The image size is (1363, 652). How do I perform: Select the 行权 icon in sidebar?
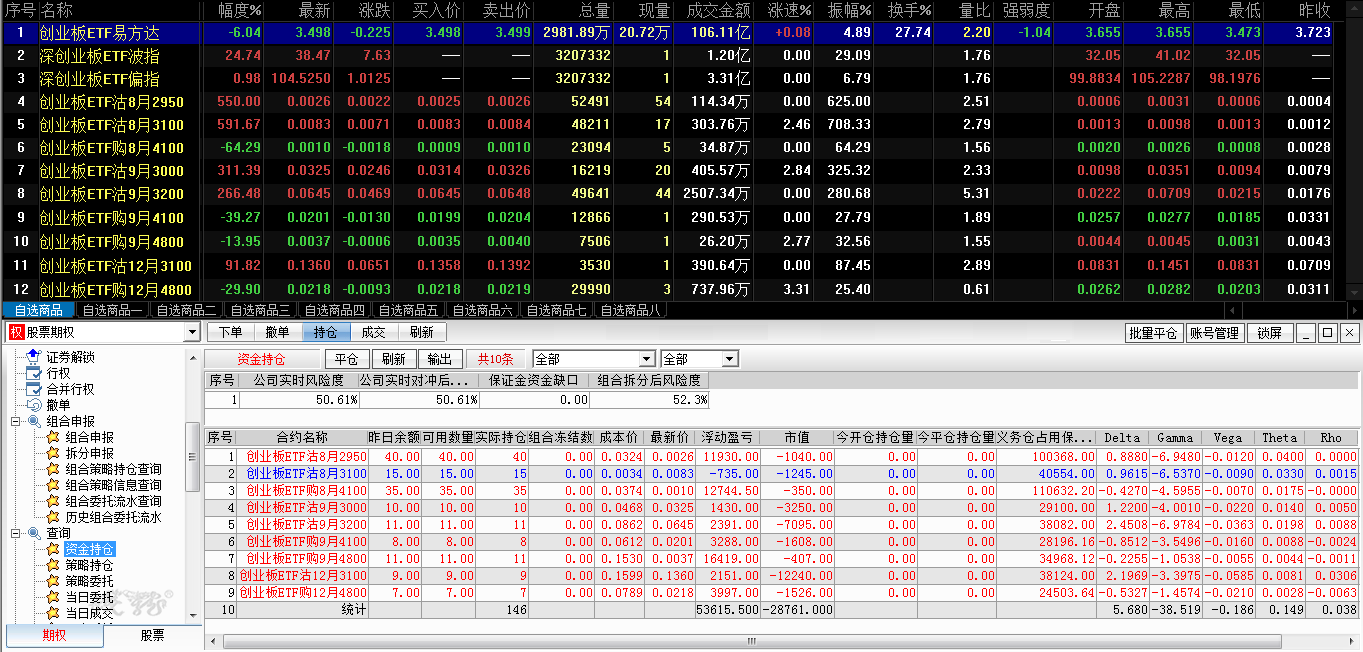[34, 373]
